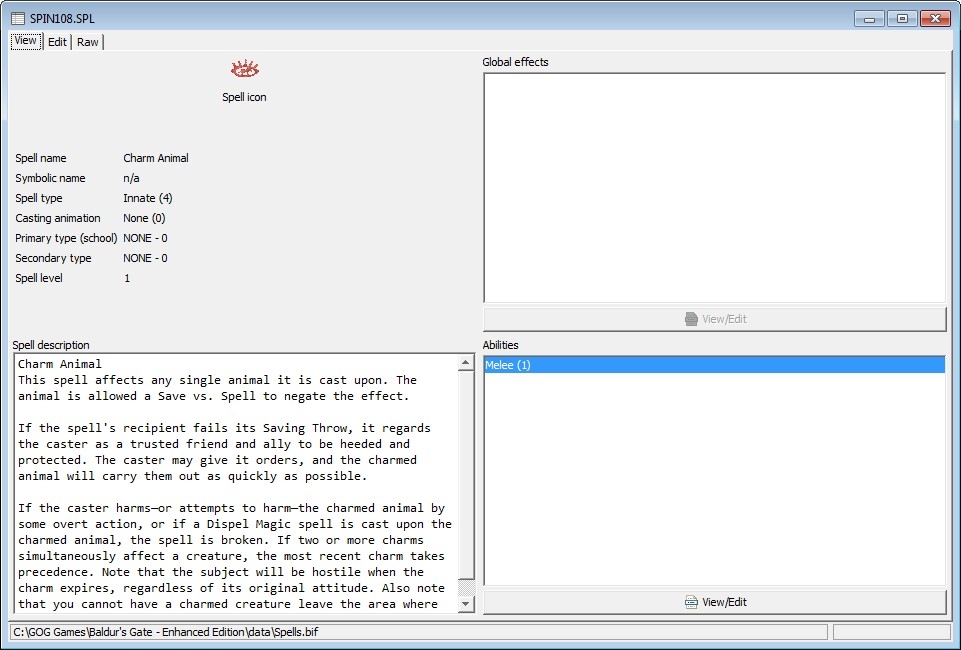
Task: Click inside the empty Global effects list
Action: (713, 187)
